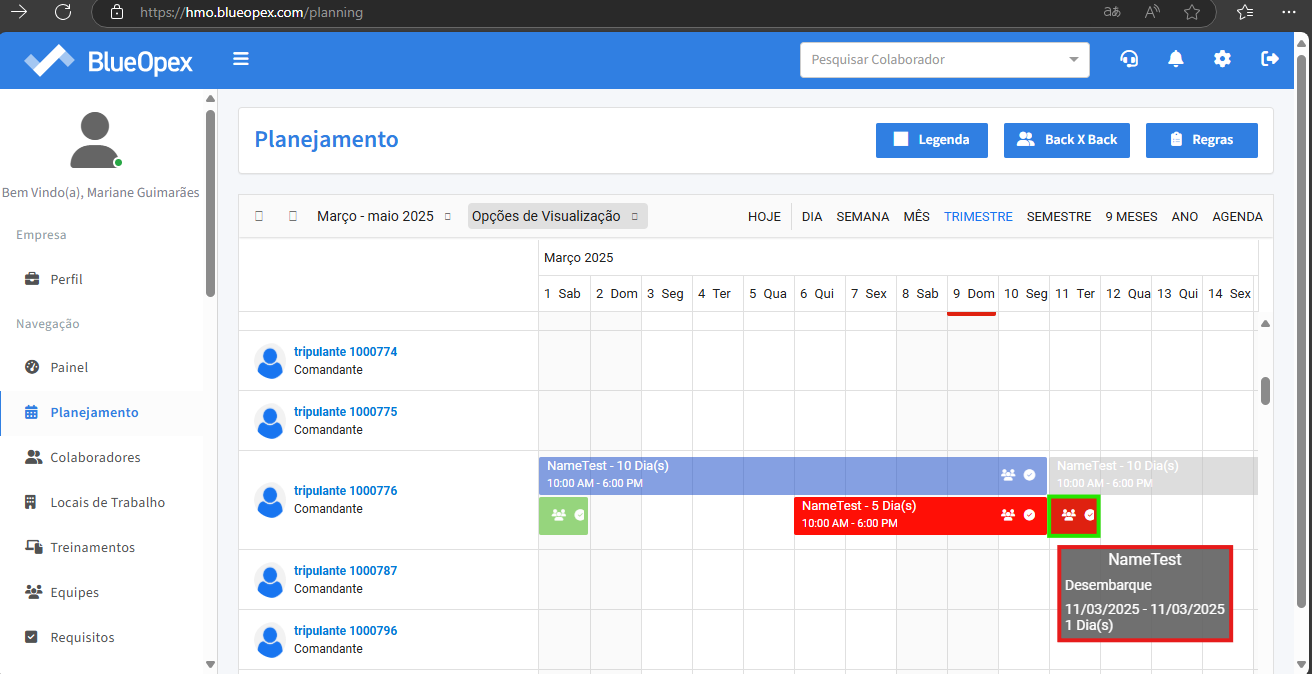Open Opções de Visualização dropdown
This screenshot has width=1312, height=674.
(x=558, y=216)
